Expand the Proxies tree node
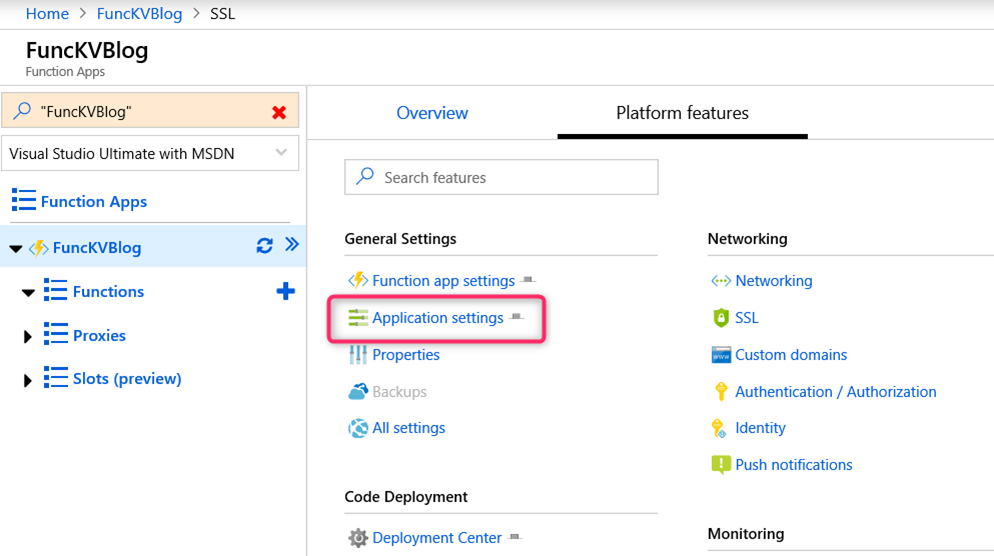The height and width of the screenshot is (556, 994). pyautogui.click(x=27, y=336)
